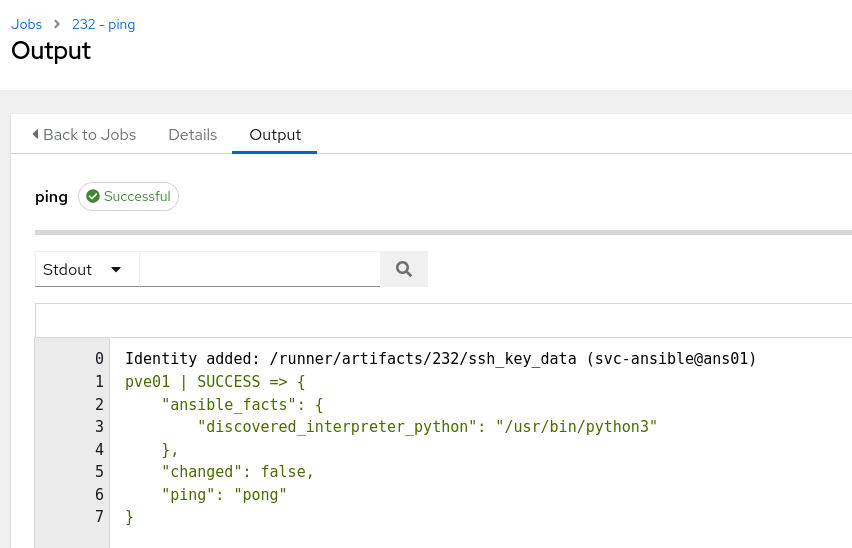
Task: Click the 232 - ping breadcrumb link
Action: click(x=103, y=24)
